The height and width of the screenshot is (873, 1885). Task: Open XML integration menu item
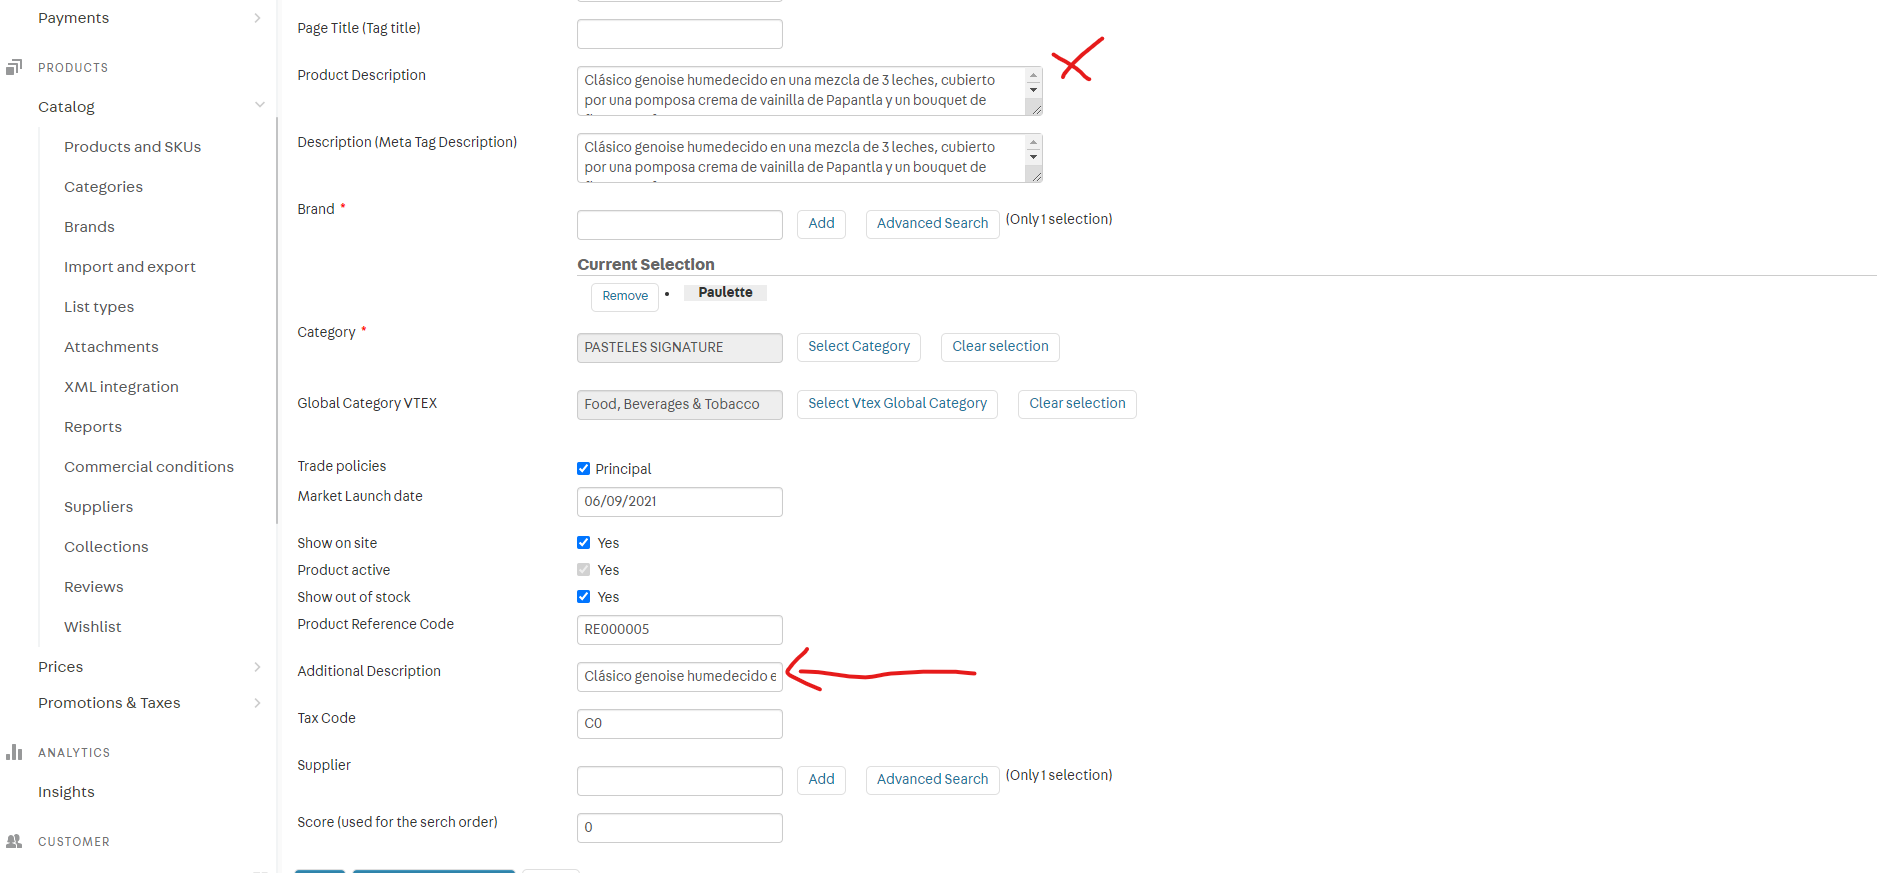click(121, 386)
